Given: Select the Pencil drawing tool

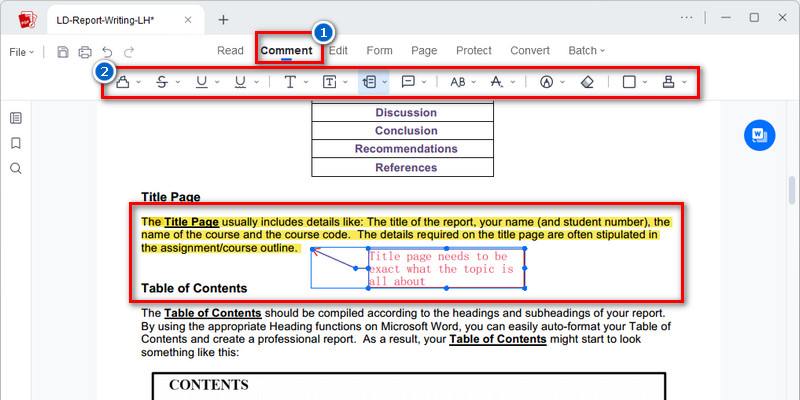Looking at the screenshot, I should (547, 82).
